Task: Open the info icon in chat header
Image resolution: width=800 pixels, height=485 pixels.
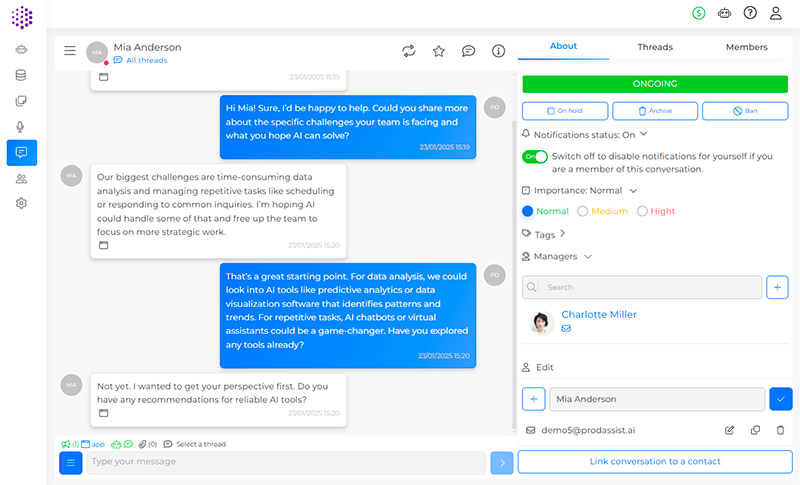Action: [x=498, y=51]
